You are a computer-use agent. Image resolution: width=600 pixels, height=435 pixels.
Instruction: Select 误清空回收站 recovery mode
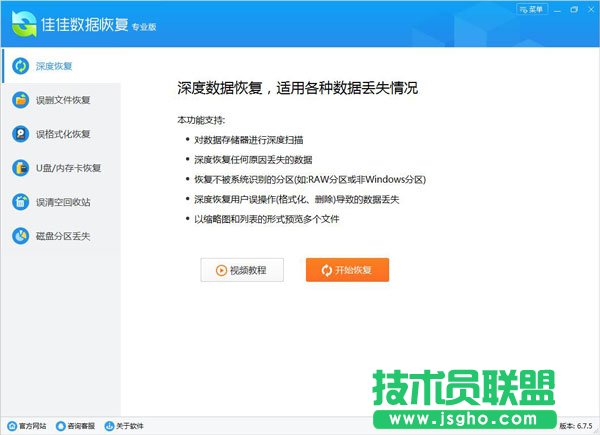(61, 202)
